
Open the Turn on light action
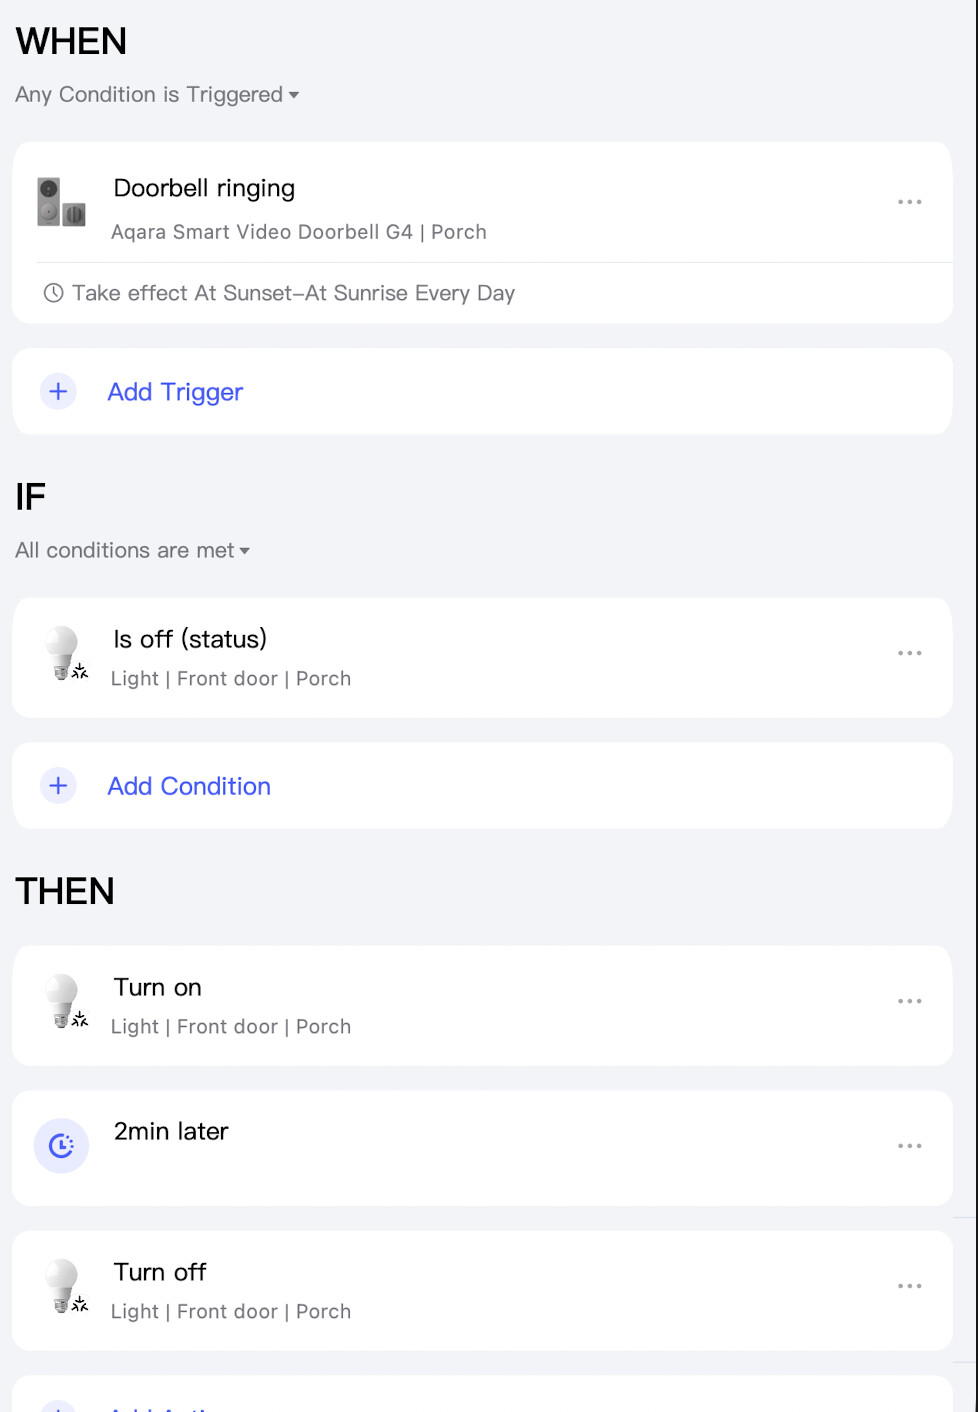tap(158, 988)
